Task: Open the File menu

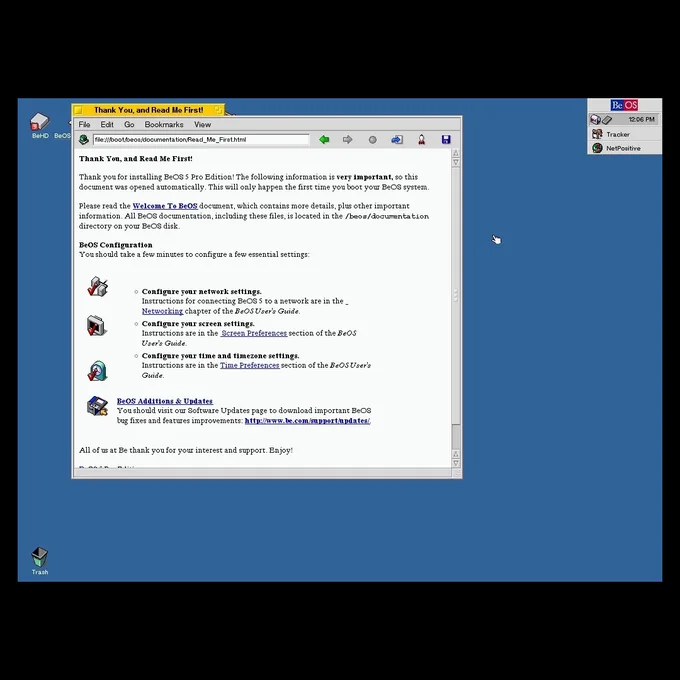Action: click(x=84, y=124)
